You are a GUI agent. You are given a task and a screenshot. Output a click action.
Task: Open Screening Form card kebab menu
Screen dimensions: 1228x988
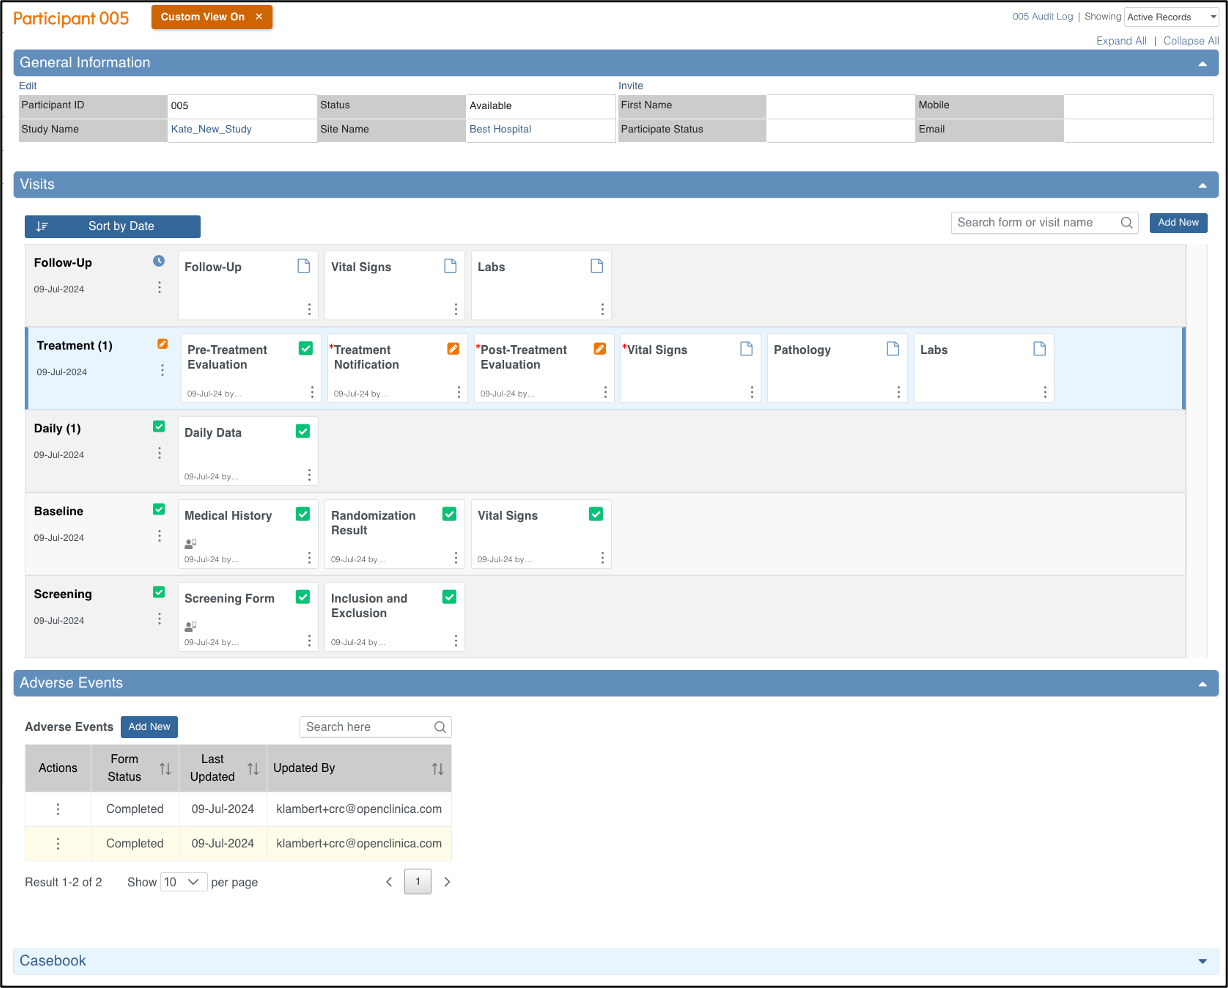(309, 641)
